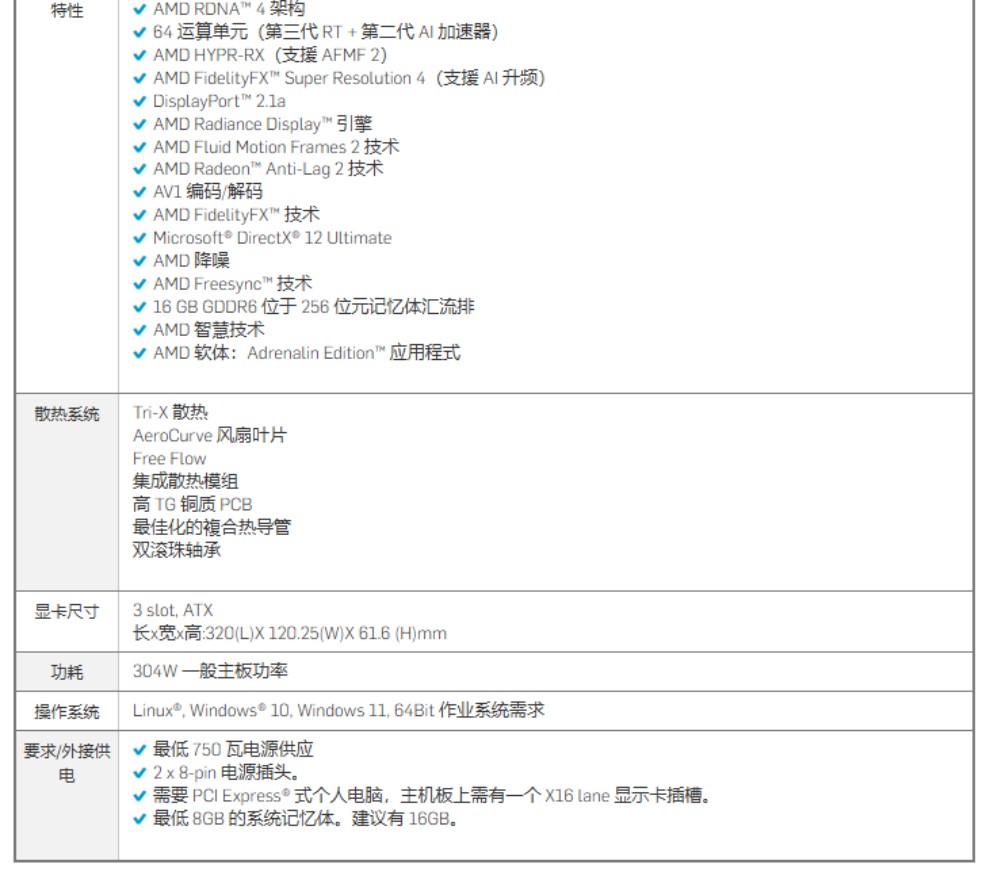Click the checkmark next to AMD HYPR-RX

140,55
